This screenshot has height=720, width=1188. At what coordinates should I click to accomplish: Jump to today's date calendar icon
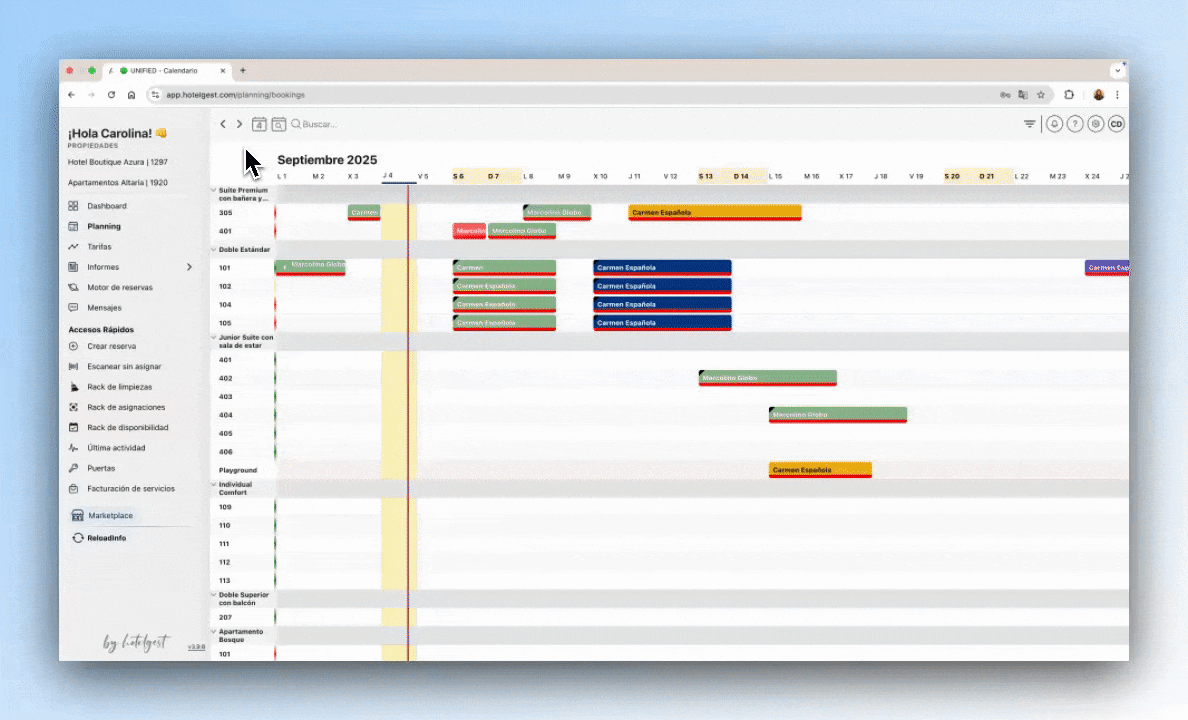[259, 124]
